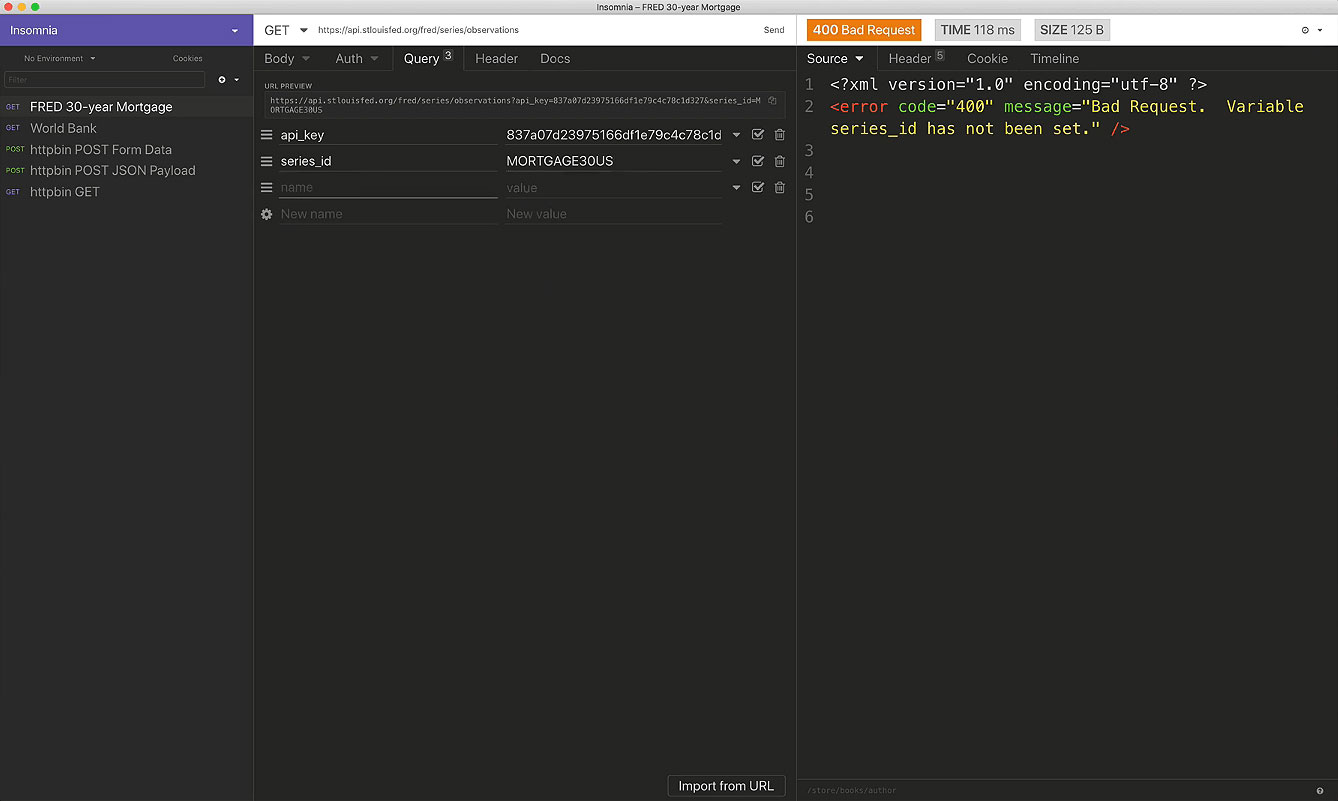Click drag handle of the empty name row
This screenshot has height=801, width=1338.
tap(267, 187)
